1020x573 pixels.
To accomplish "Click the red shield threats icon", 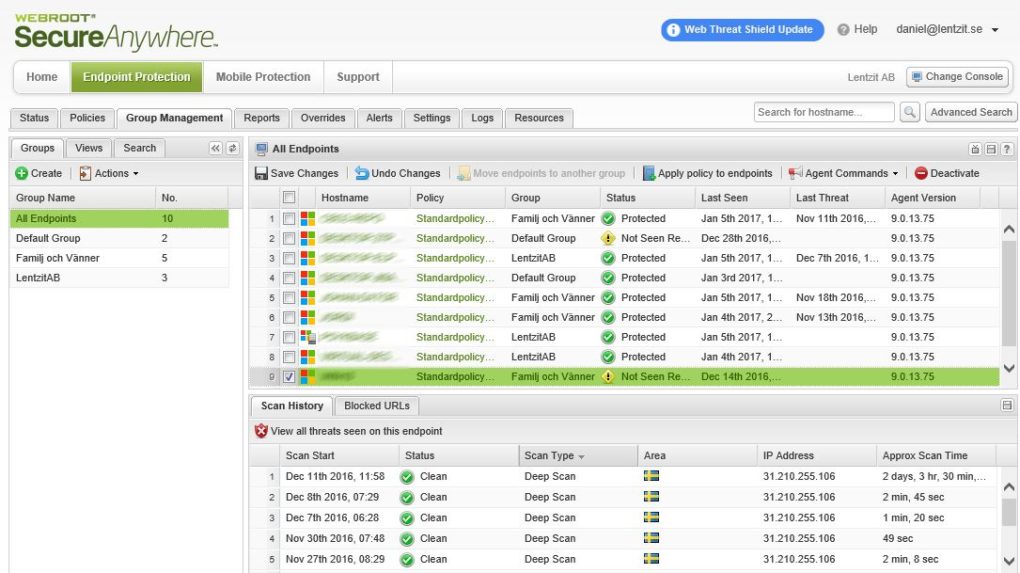I will 262,431.
